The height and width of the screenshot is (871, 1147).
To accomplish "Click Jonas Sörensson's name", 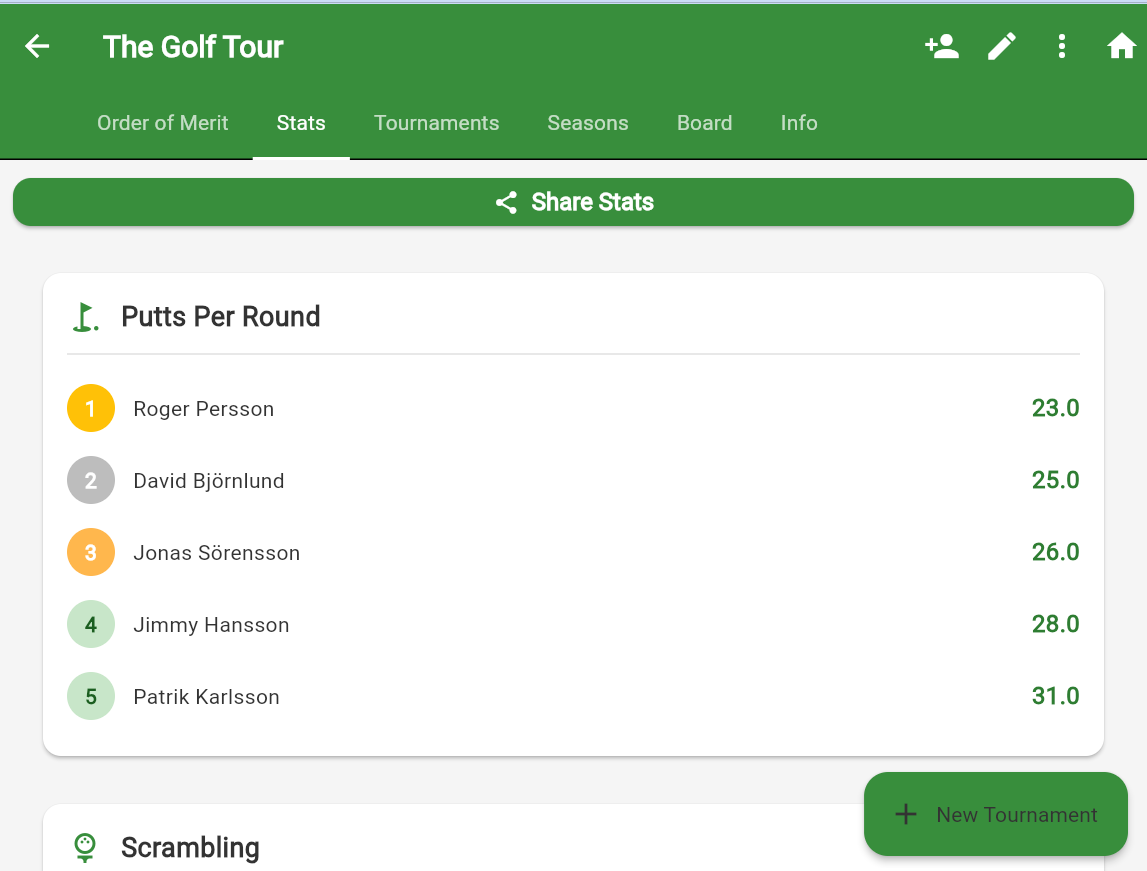I will coord(217,553).
